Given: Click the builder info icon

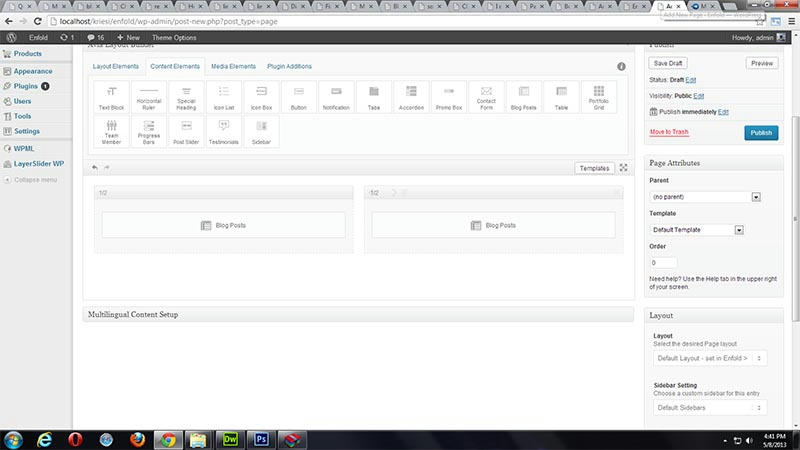Looking at the screenshot, I should click(x=621, y=66).
